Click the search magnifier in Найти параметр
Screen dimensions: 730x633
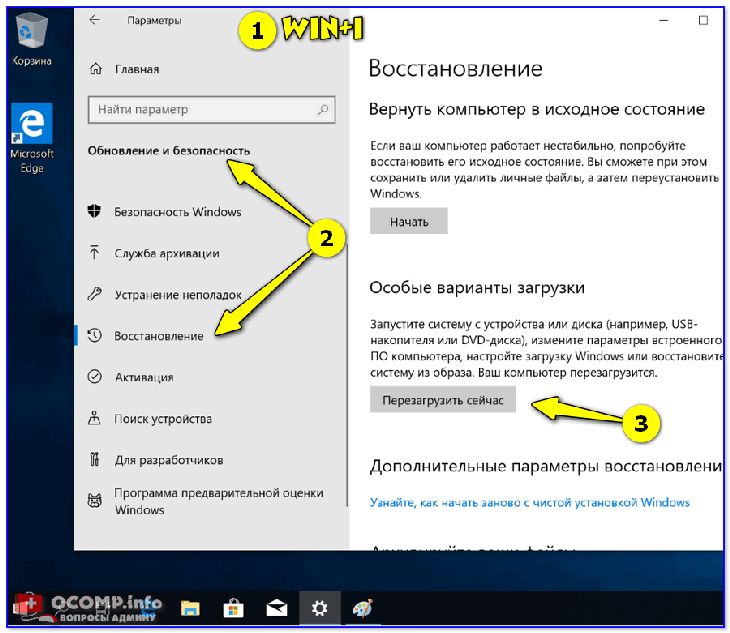click(x=323, y=110)
